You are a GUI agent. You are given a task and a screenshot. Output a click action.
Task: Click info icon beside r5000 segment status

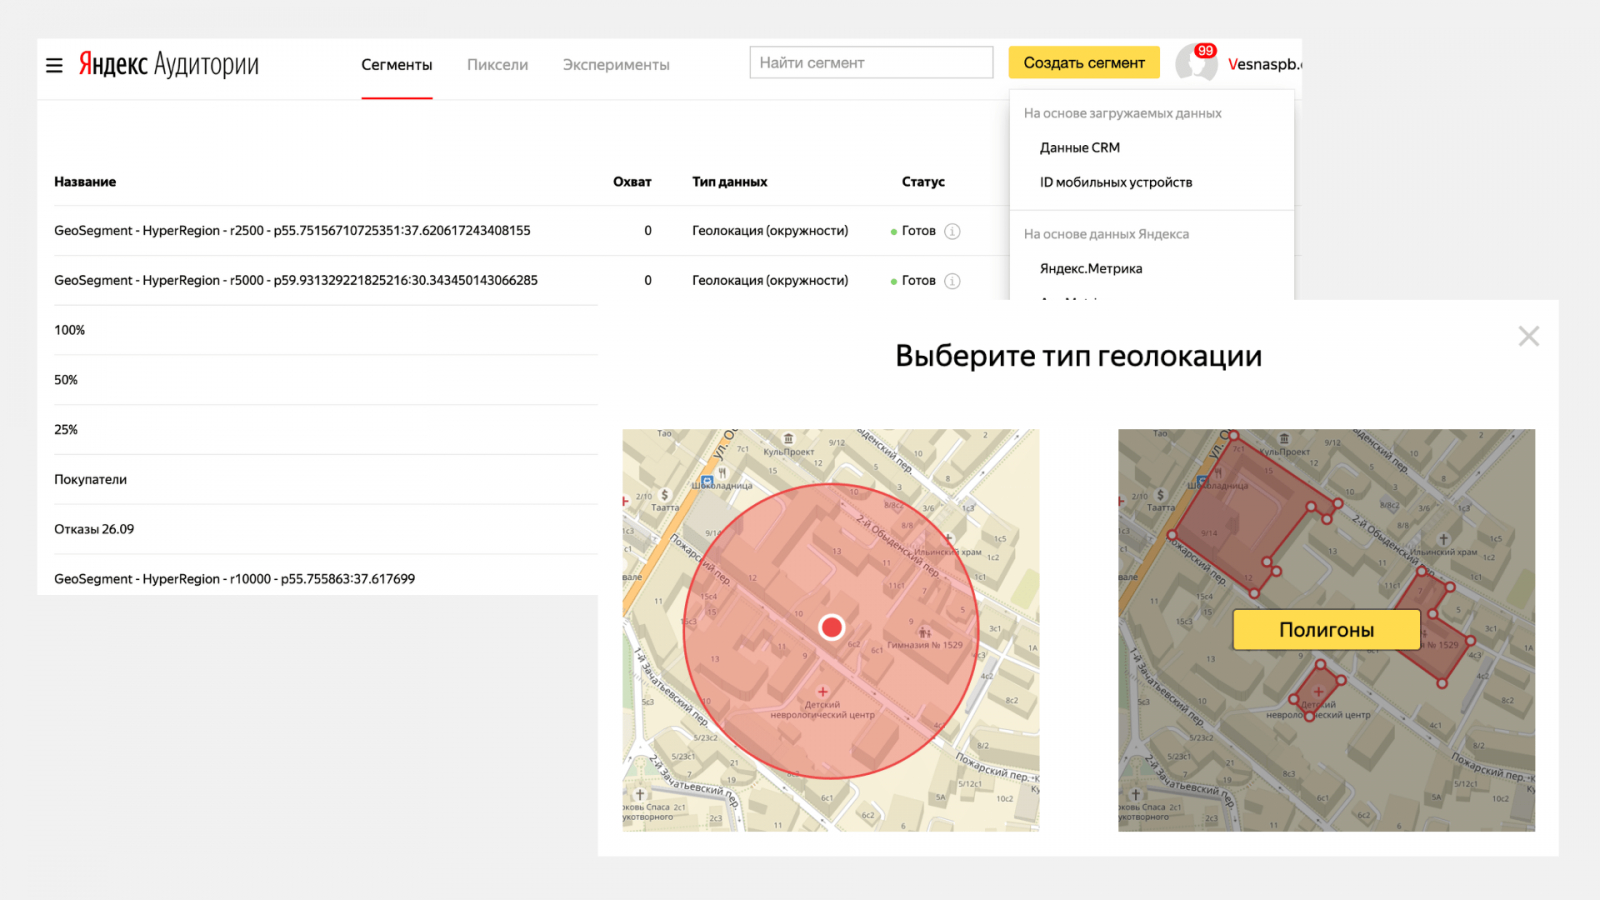coord(952,281)
